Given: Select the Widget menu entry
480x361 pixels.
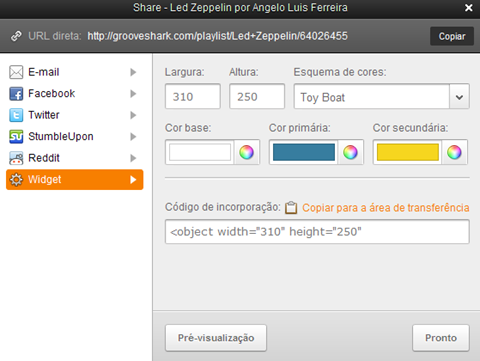Looking at the screenshot, I should tap(75, 180).
